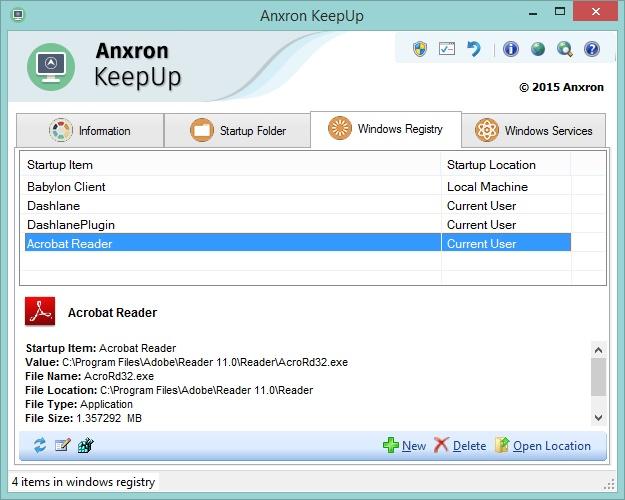Delete the selected startup item

tap(460, 445)
